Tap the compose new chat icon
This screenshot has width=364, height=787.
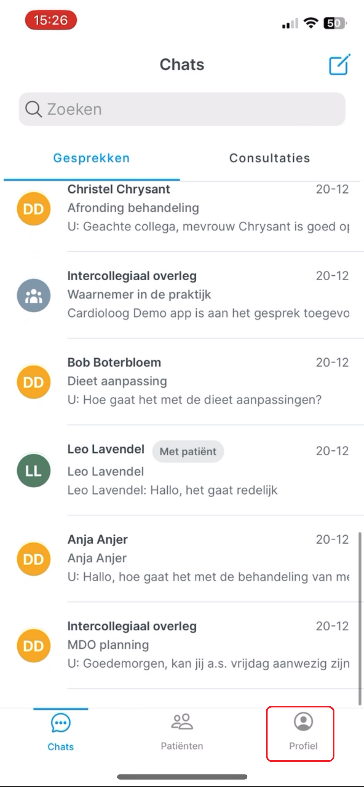pos(339,65)
